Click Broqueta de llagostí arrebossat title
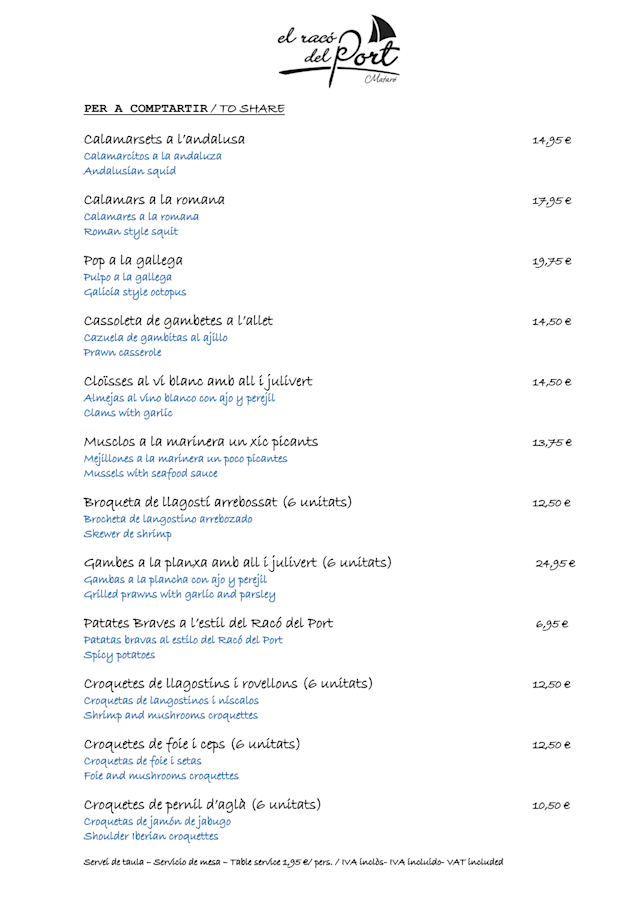This screenshot has height=905, width=640. pyautogui.click(x=218, y=502)
